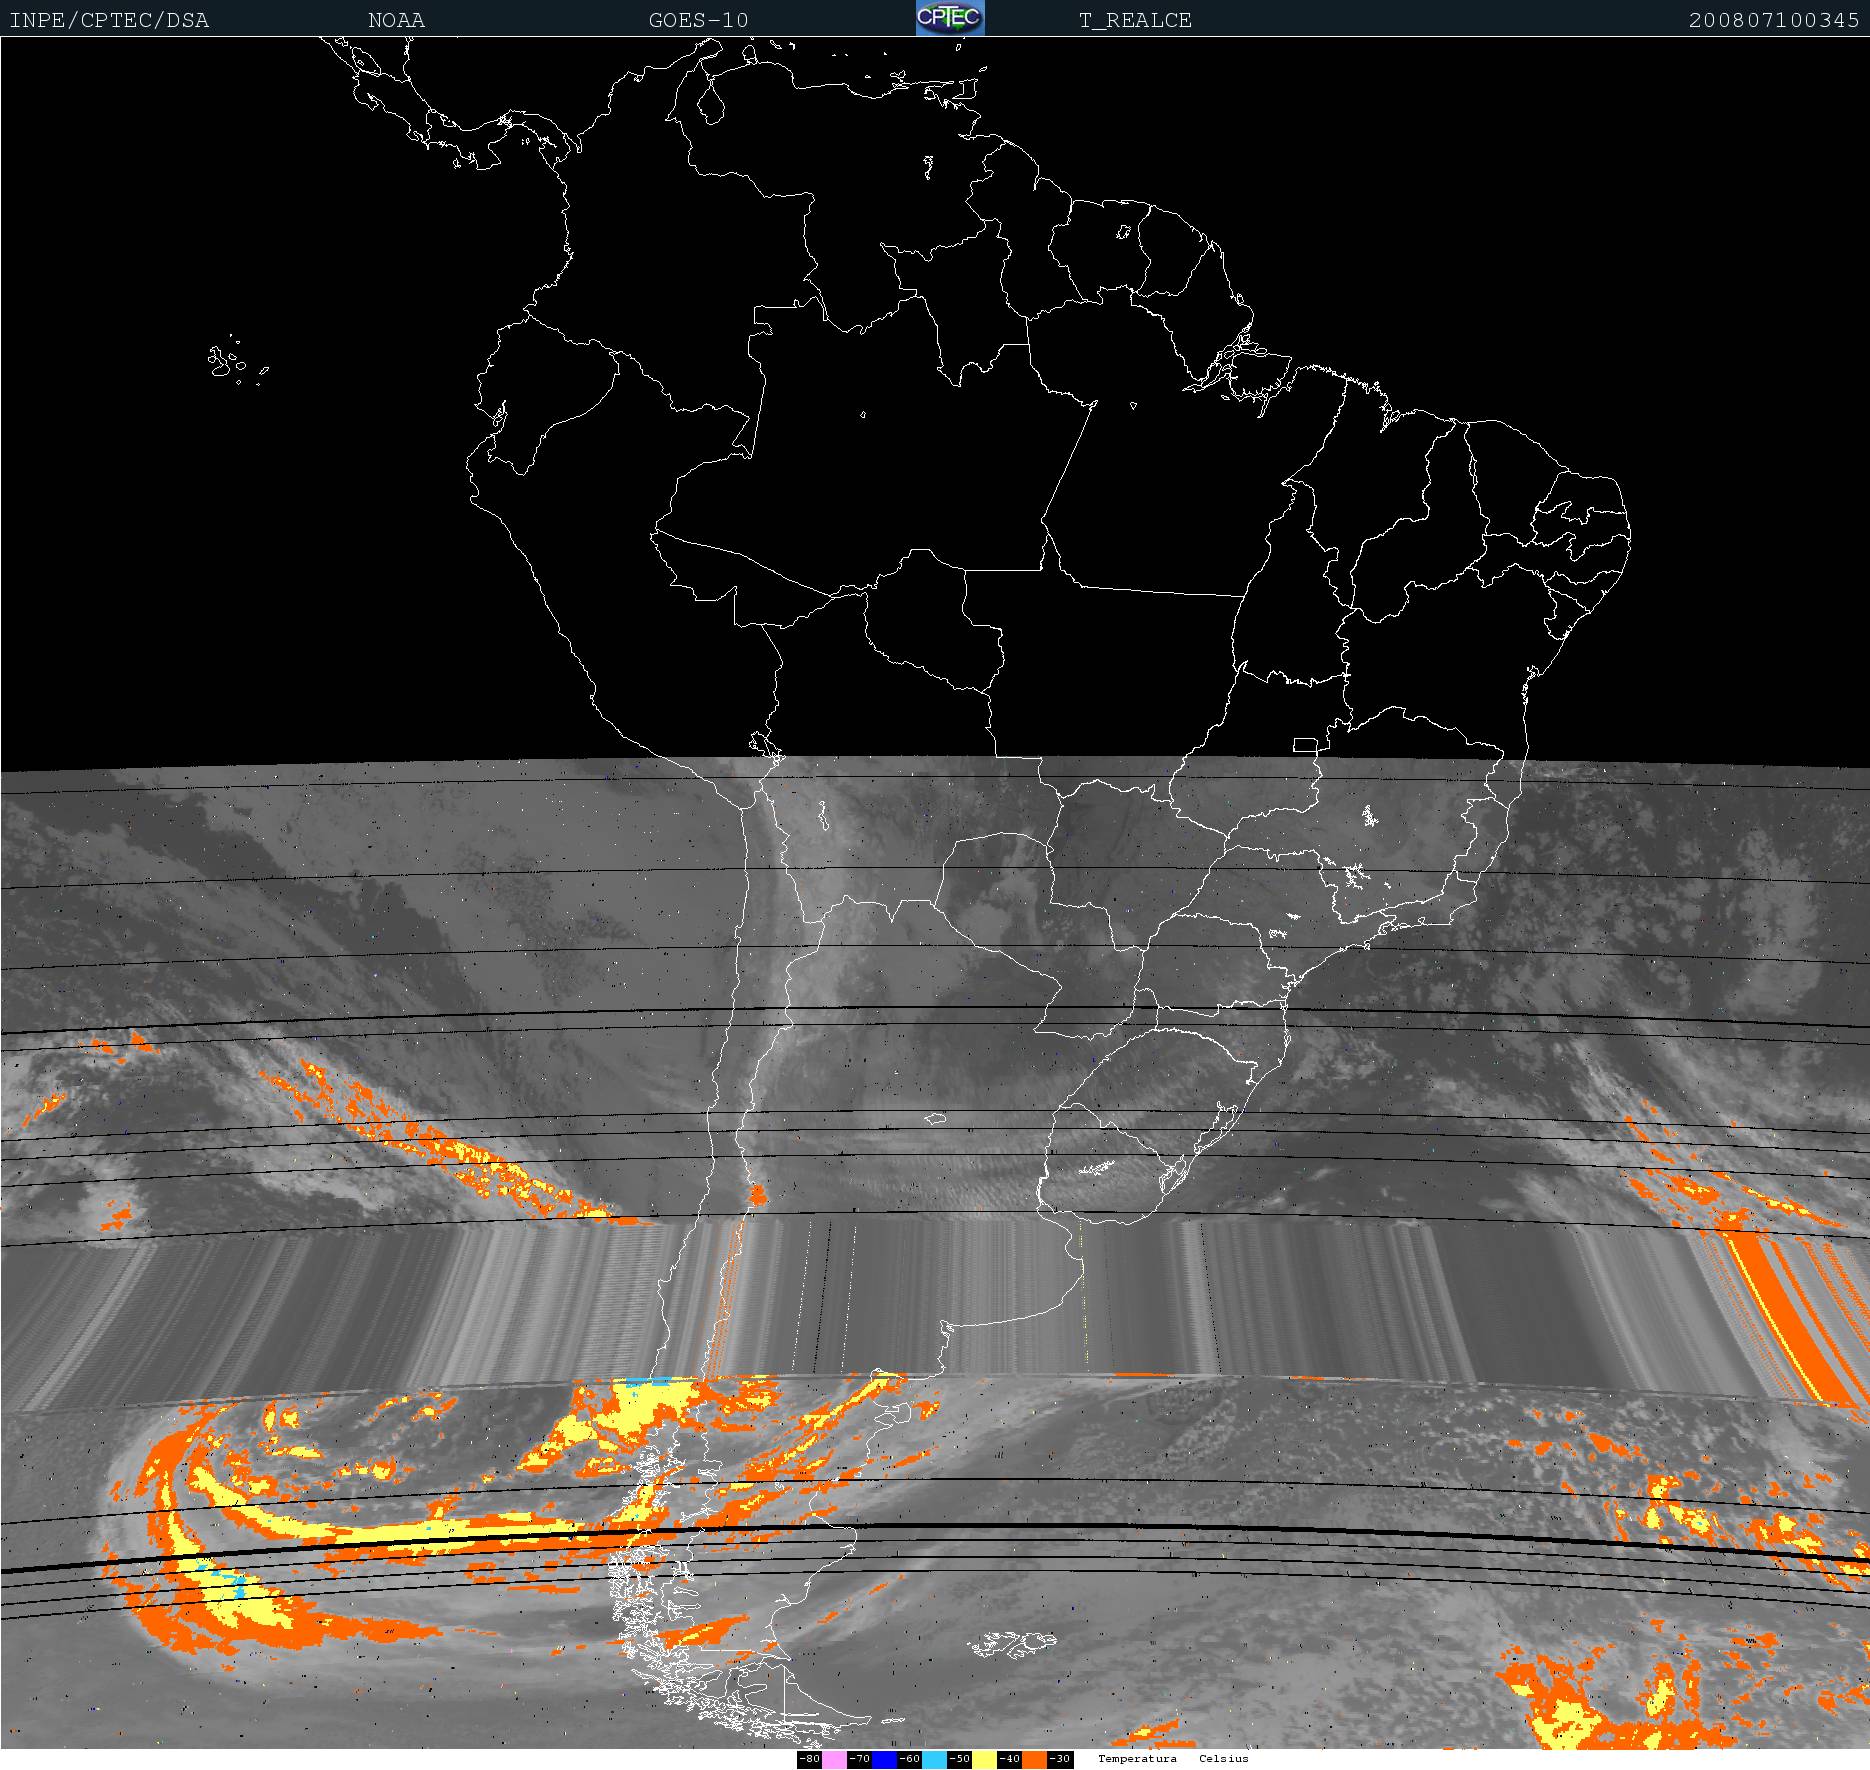The height and width of the screenshot is (1770, 1870).
Task: Click the 200807100345 timestamp
Action: pyautogui.click(x=1774, y=20)
